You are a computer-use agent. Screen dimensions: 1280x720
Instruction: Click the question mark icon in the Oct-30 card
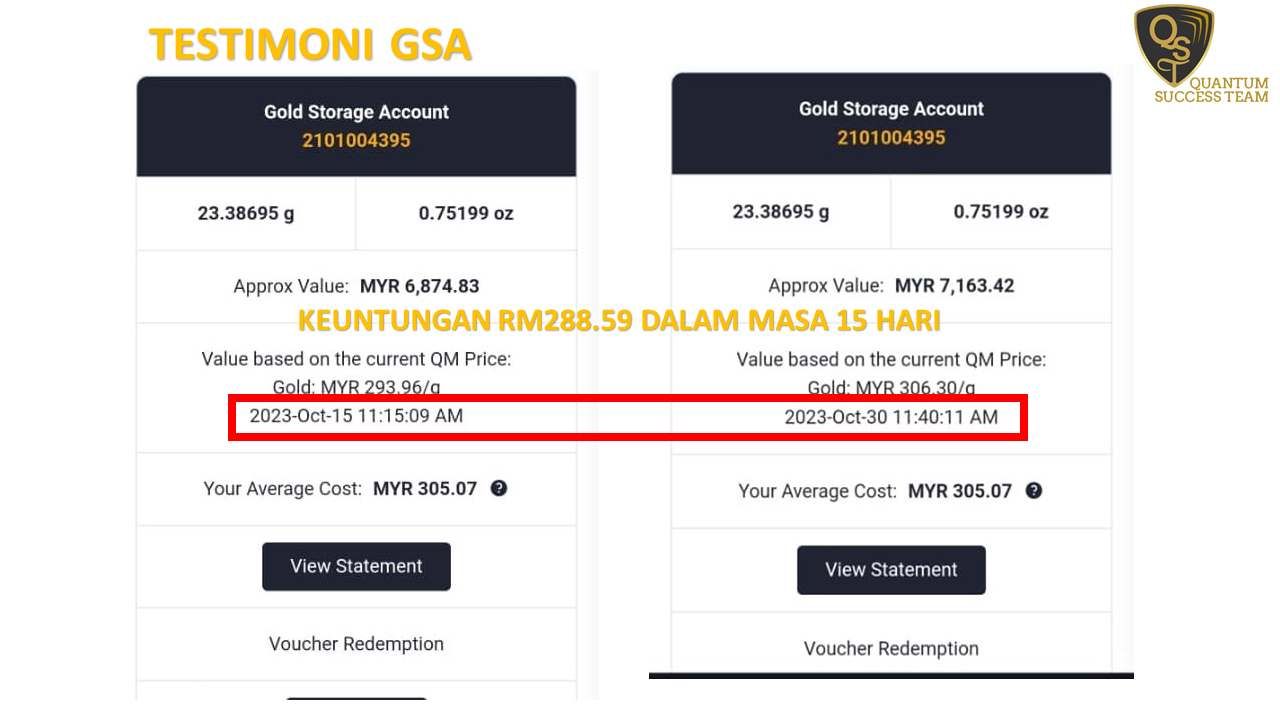[x=1034, y=491]
